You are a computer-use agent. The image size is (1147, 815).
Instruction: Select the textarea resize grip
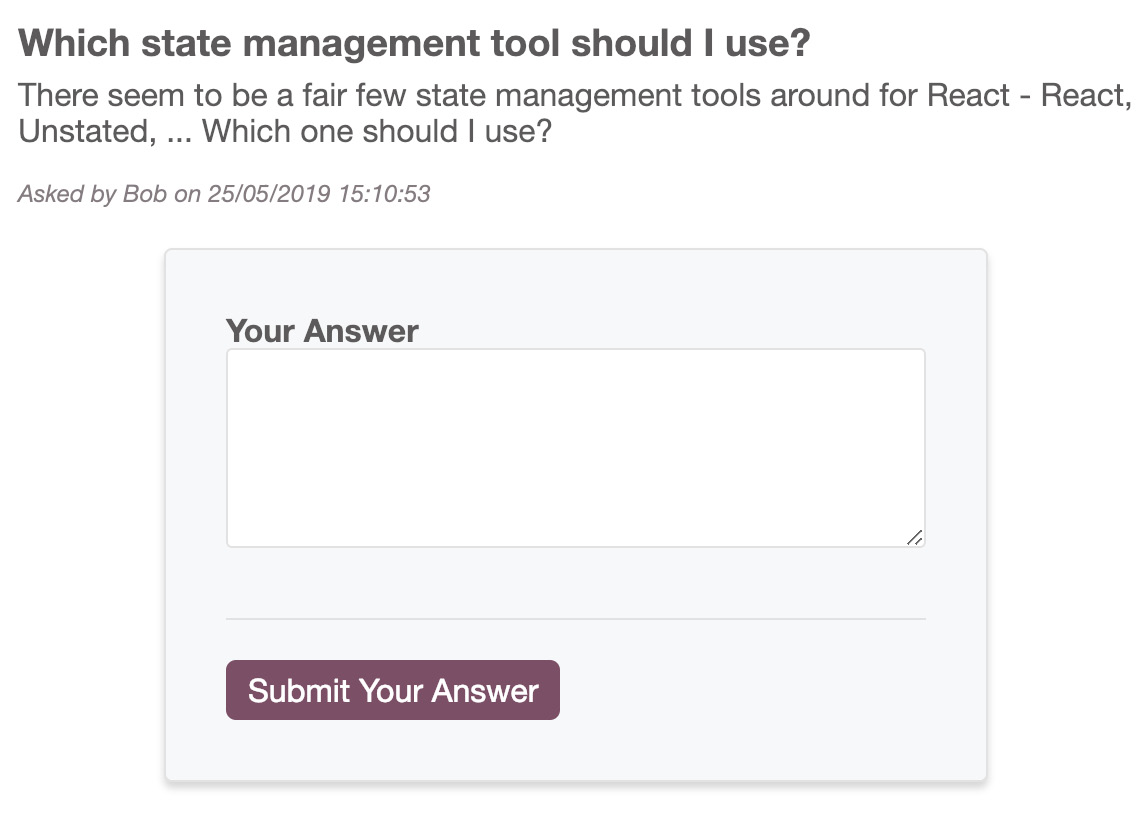(916, 538)
